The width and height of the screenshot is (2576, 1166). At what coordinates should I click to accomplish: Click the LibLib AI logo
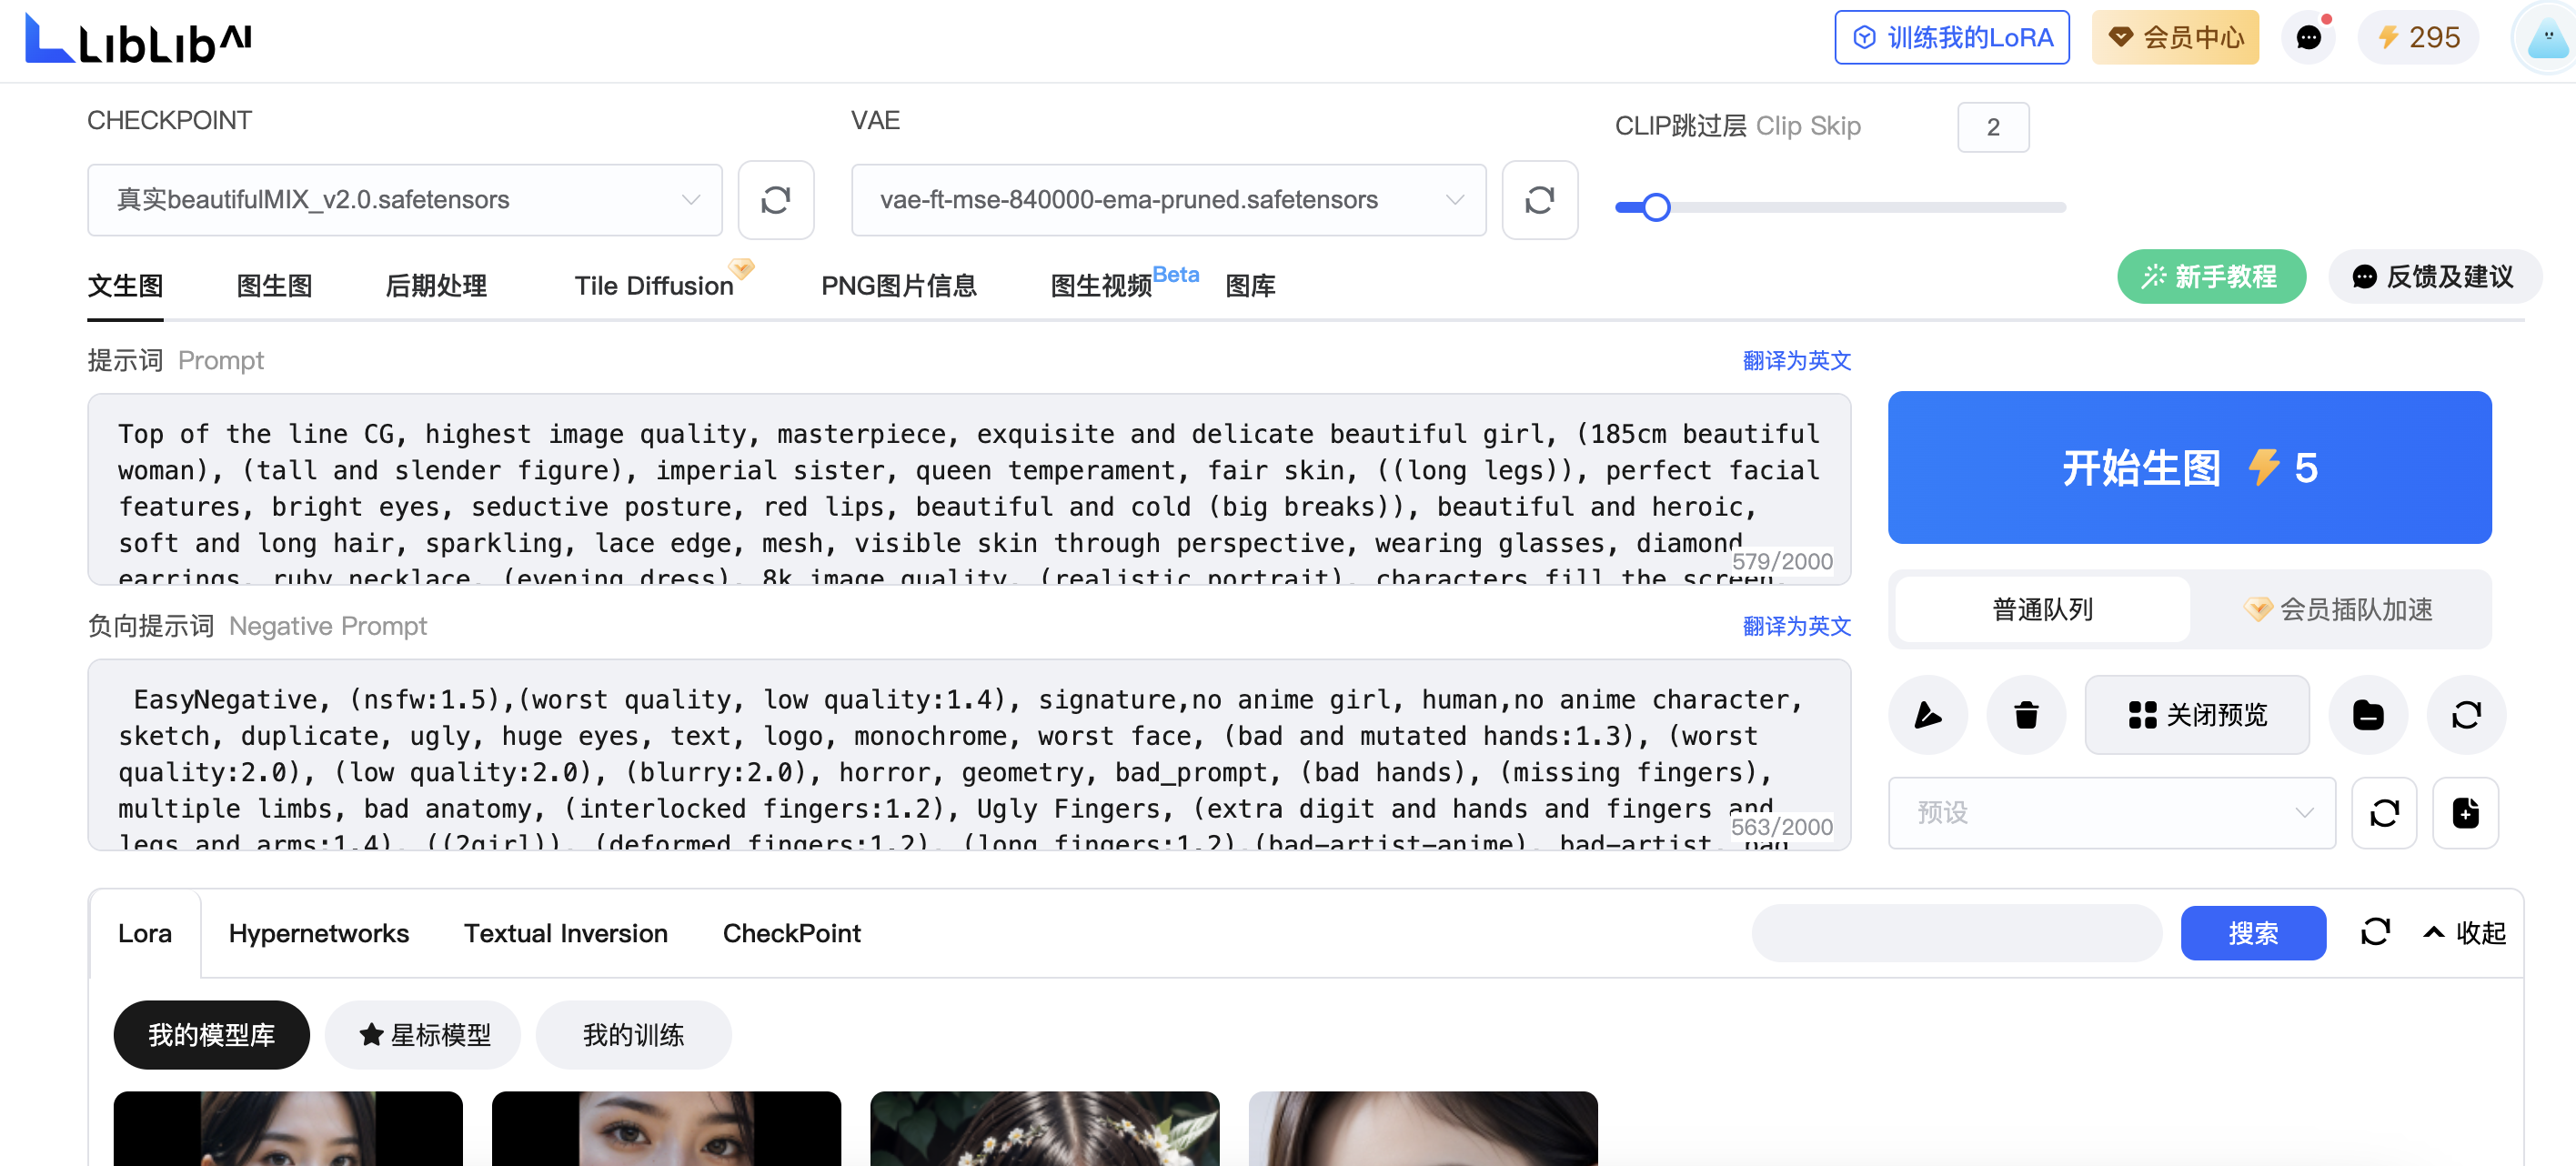138,40
